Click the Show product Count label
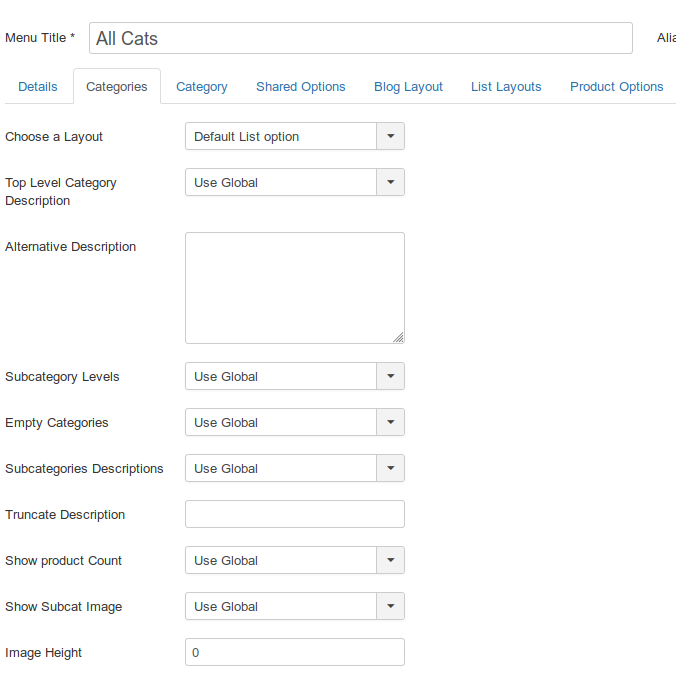The height and width of the screenshot is (696, 676). click(x=63, y=561)
